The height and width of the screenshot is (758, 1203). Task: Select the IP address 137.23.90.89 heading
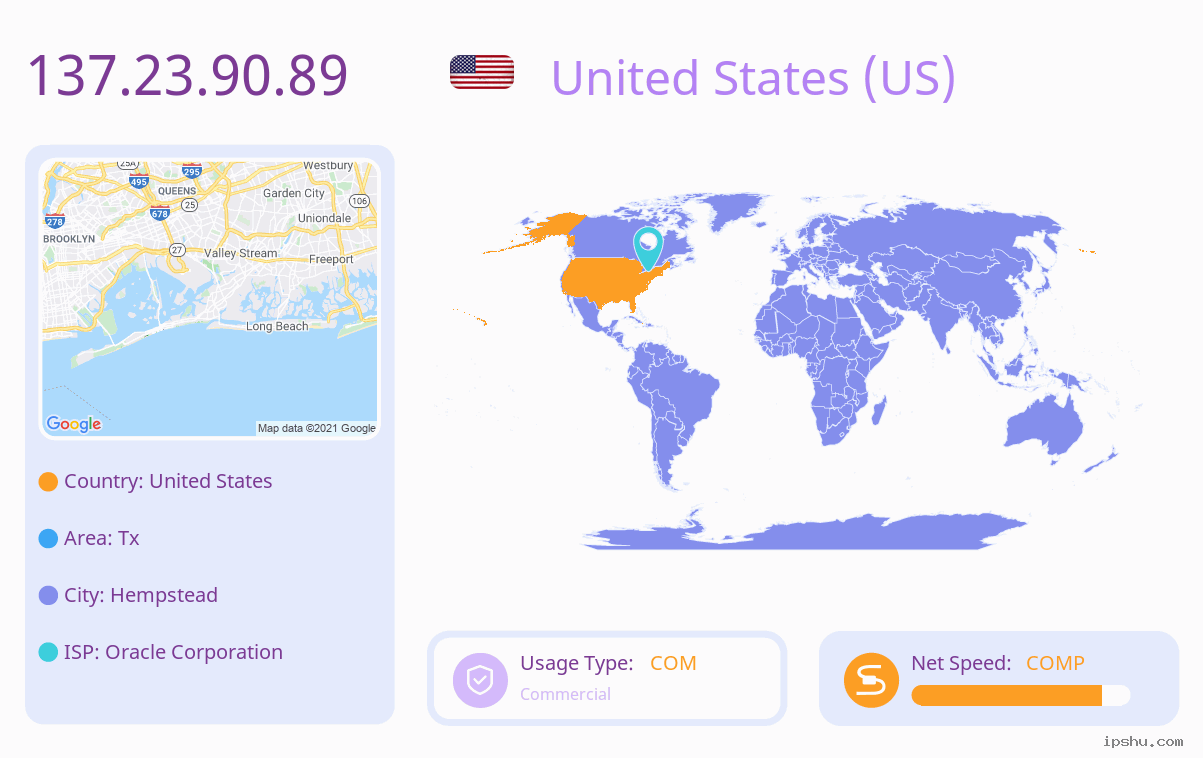(x=187, y=76)
